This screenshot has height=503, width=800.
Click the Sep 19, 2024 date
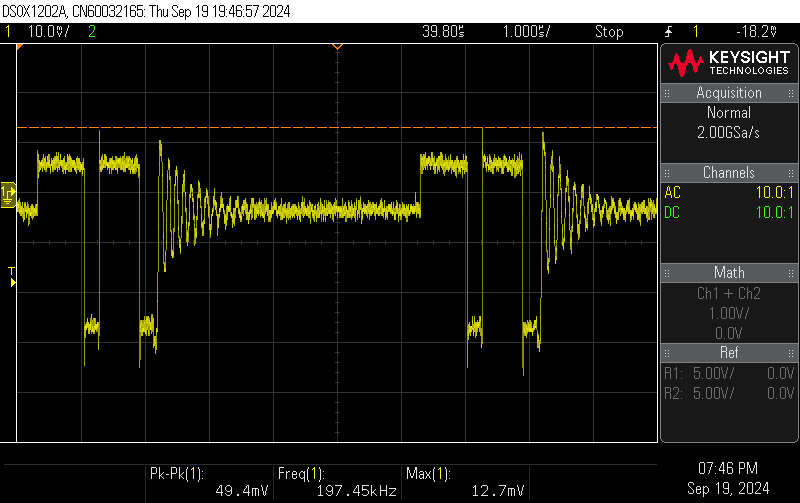point(728,488)
